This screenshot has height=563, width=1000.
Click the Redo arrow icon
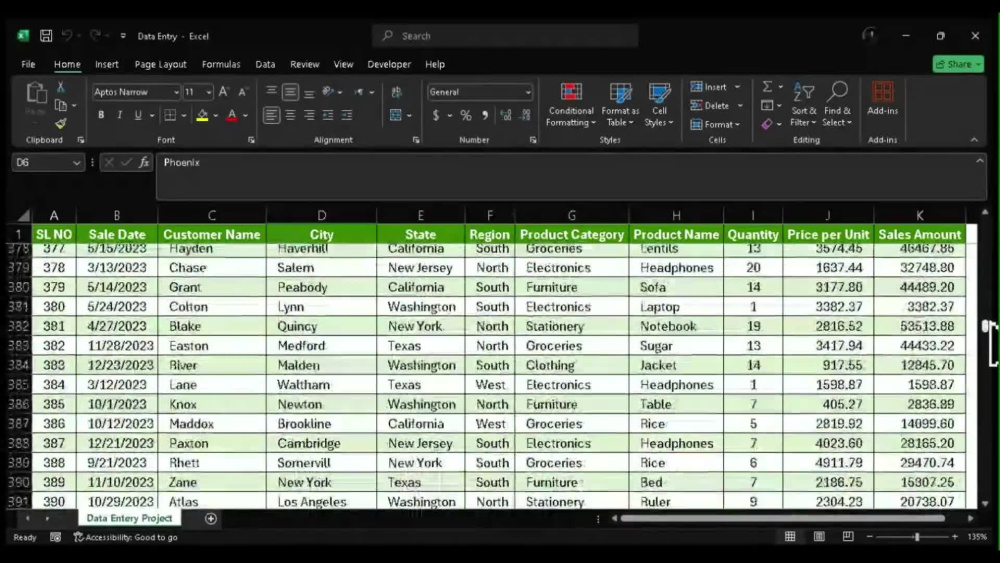[95, 36]
